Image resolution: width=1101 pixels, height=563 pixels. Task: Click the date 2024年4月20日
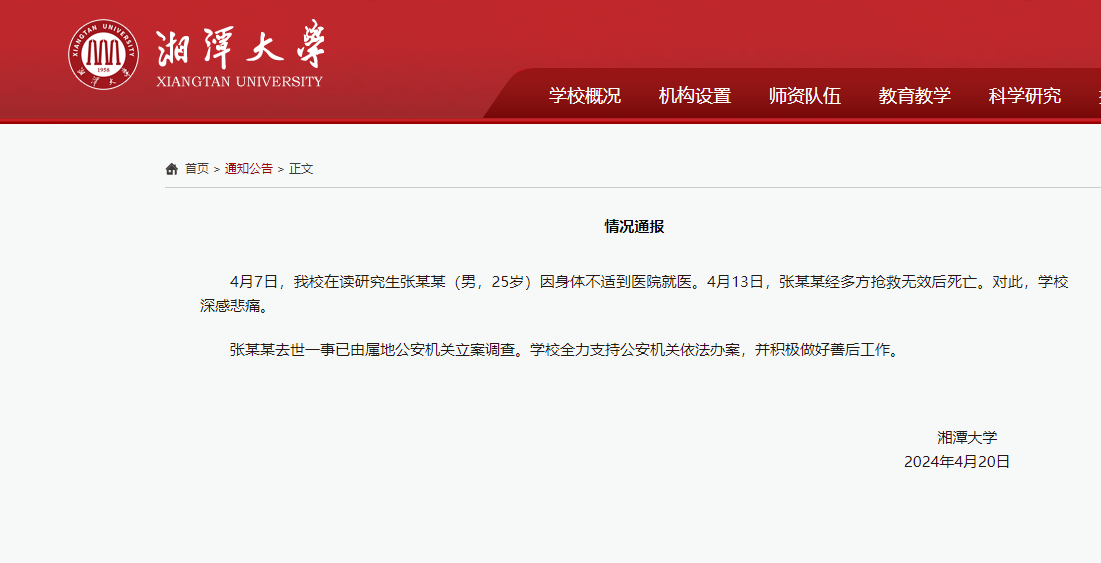click(x=957, y=461)
